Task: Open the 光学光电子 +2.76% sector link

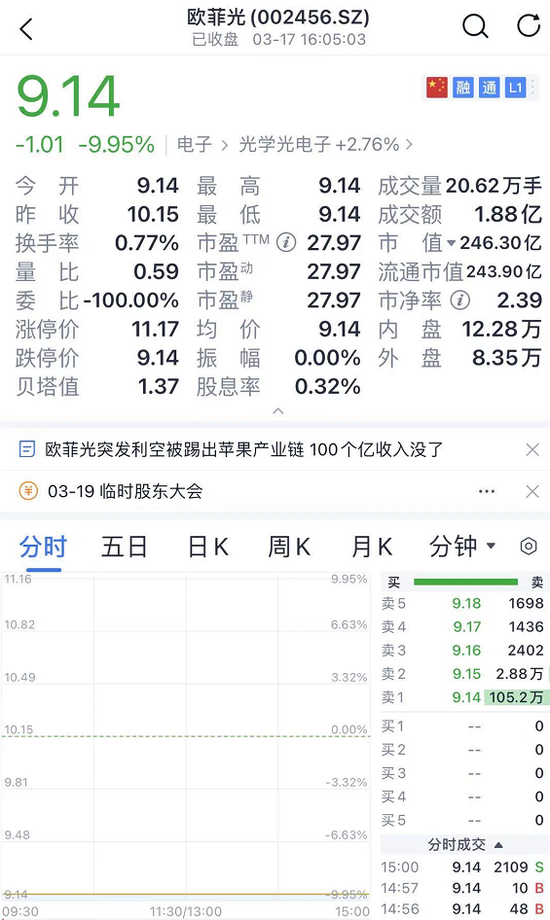Action: point(319,144)
